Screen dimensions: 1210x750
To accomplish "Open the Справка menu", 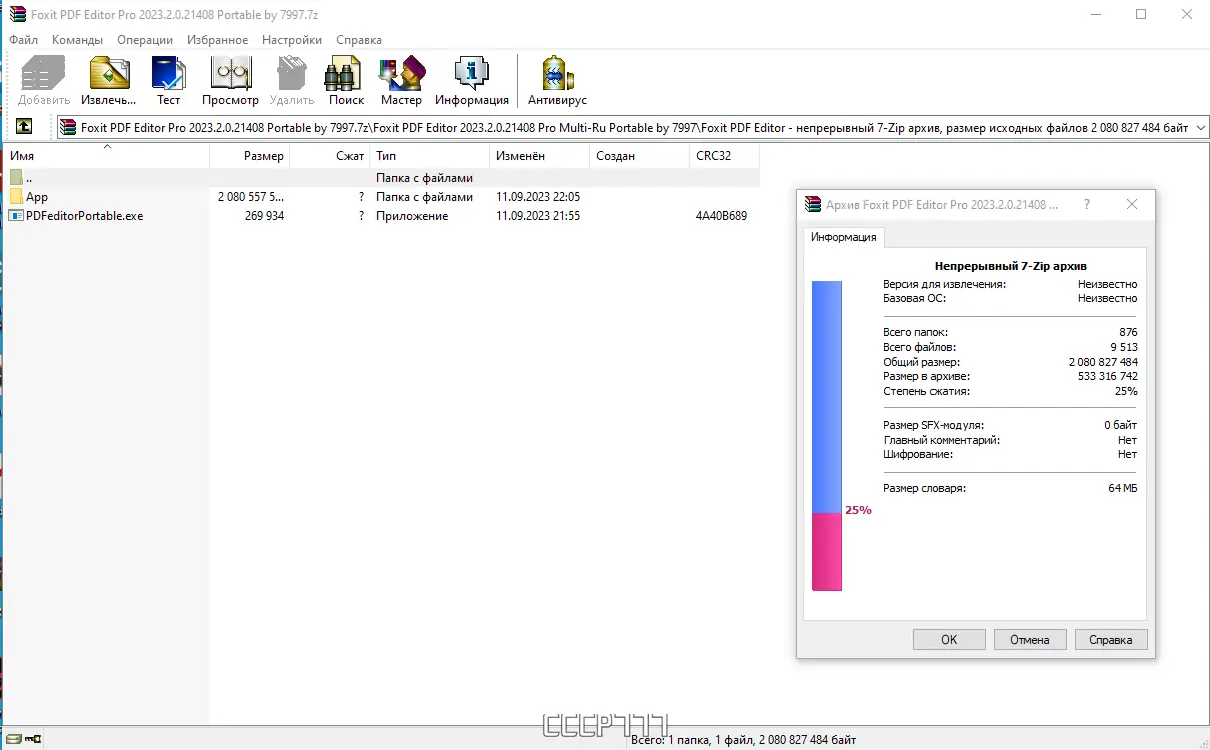I will [359, 40].
